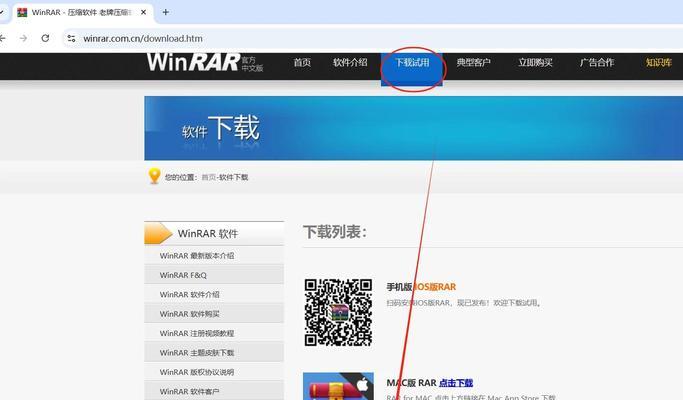Screen dimensions: 683x400
Task: Open the 立即购买 navigation item
Action: [535, 62]
